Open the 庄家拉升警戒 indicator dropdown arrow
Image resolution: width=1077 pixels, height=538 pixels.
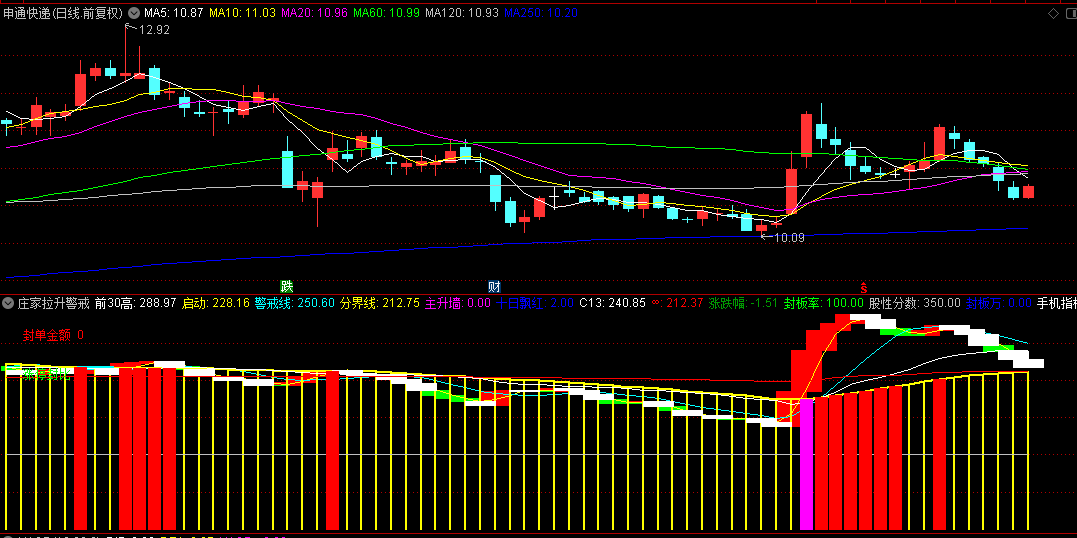tap(9, 302)
